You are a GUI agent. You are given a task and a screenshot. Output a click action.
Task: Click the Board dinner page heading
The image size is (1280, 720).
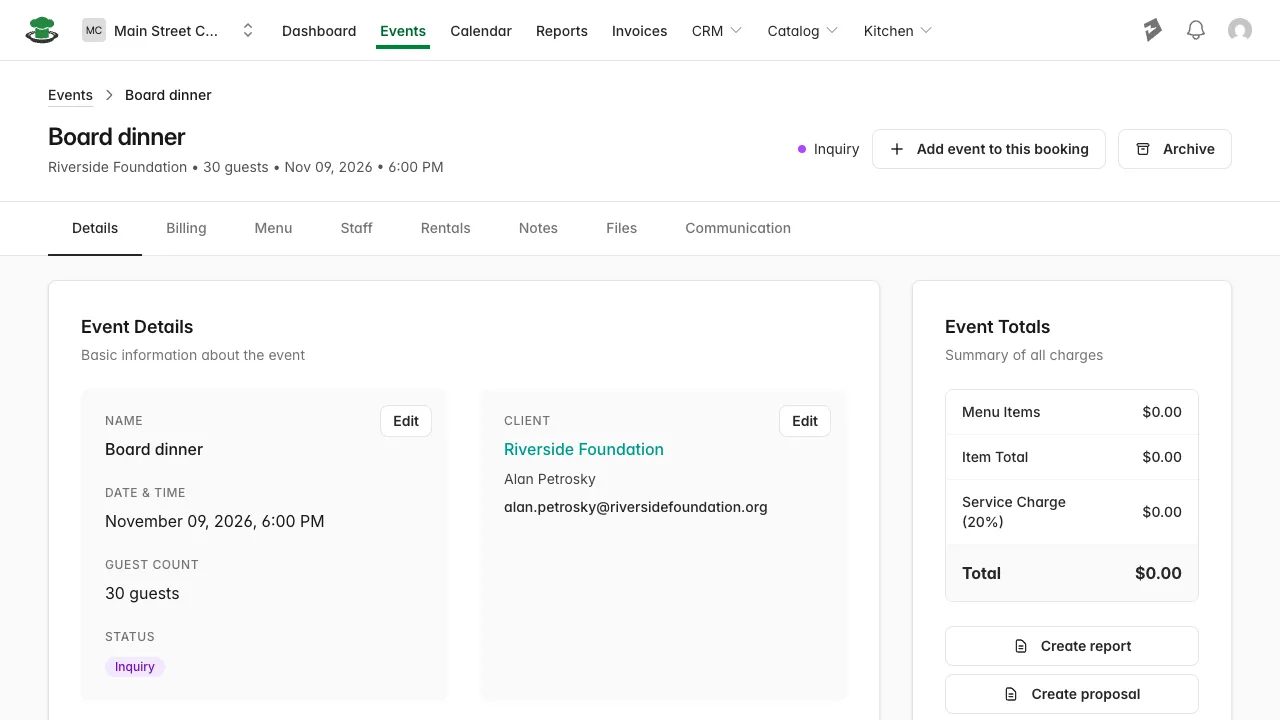[117, 137]
